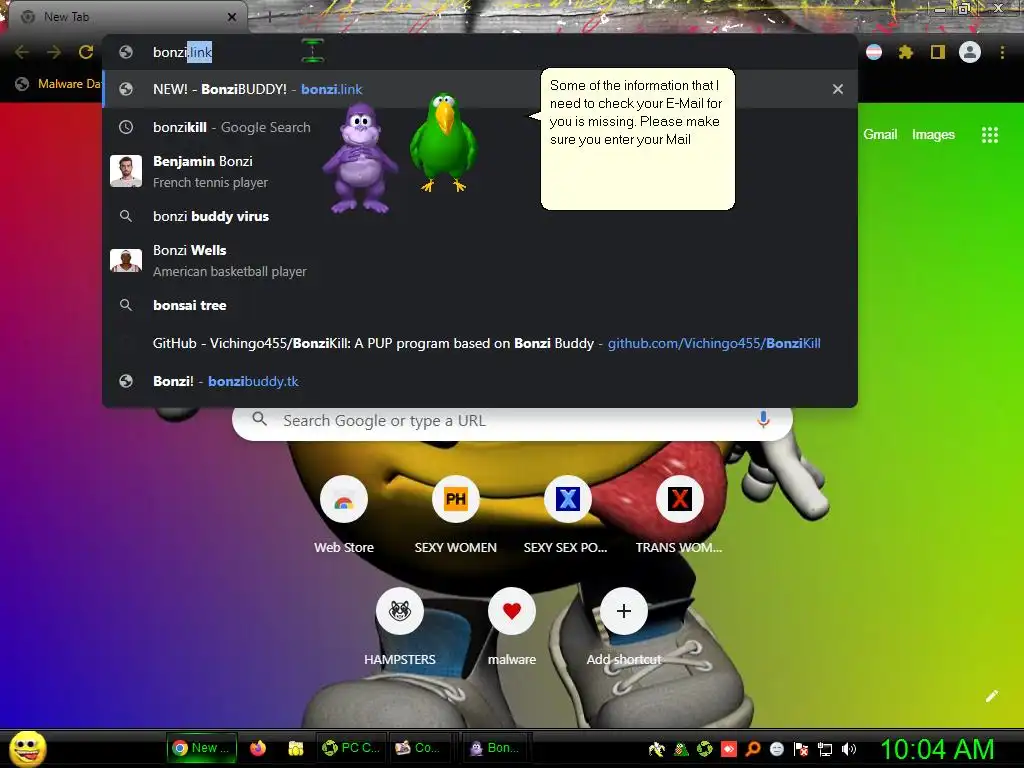Screen dimensions: 1024x768
Task: Click the E-Mail missing speech balloon
Action: point(637,139)
